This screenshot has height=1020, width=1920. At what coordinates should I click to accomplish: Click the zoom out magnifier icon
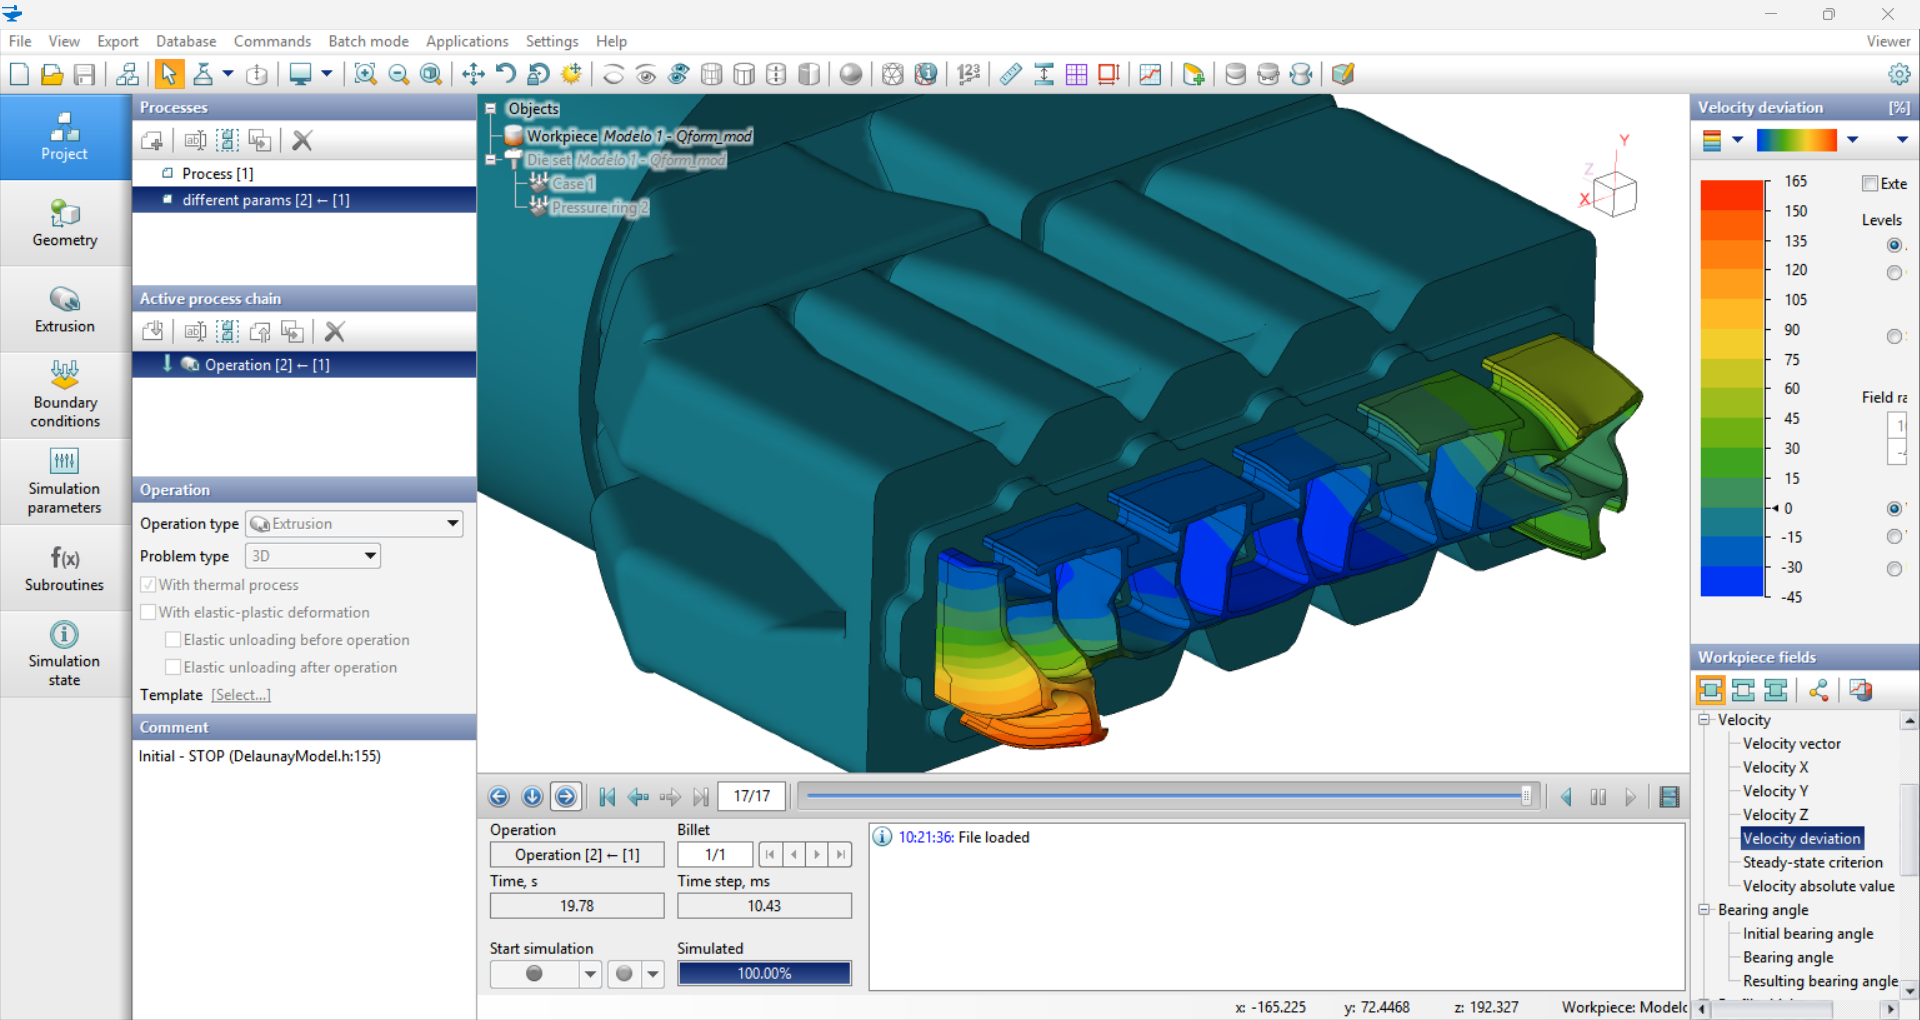(398, 74)
